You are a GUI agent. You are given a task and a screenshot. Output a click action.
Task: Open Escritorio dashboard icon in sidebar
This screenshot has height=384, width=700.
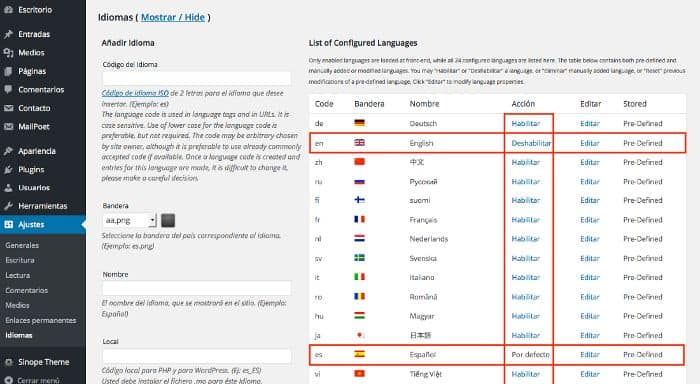coord(8,9)
